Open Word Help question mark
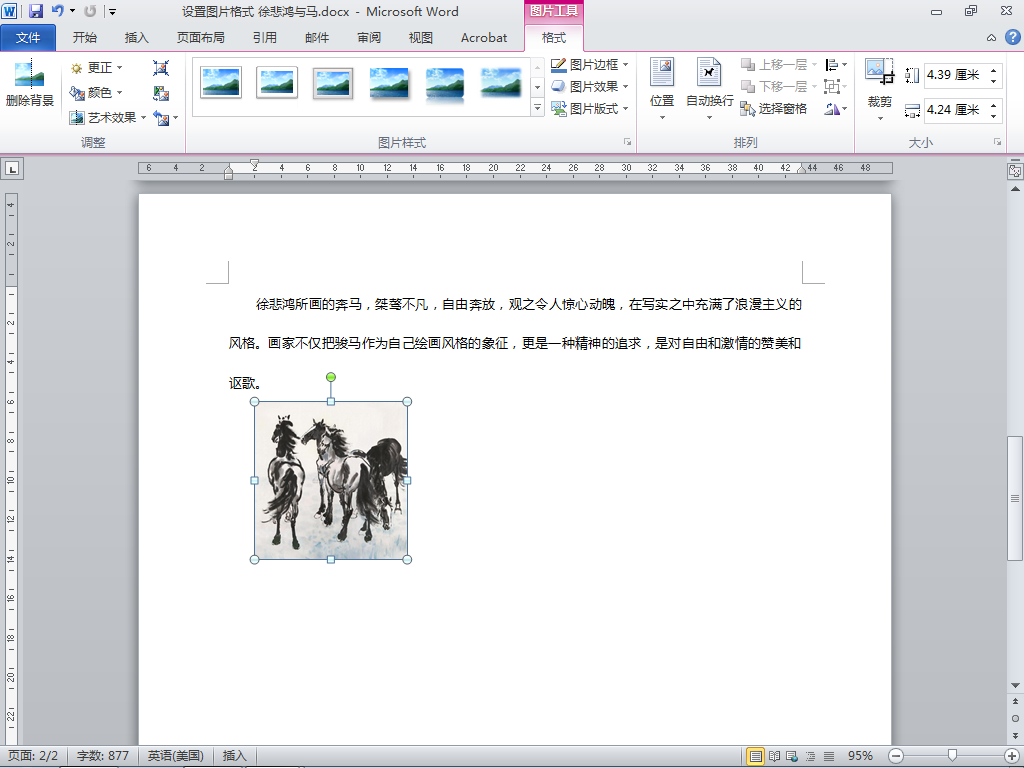Image resolution: width=1024 pixels, height=768 pixels. tap(1012, 37)
